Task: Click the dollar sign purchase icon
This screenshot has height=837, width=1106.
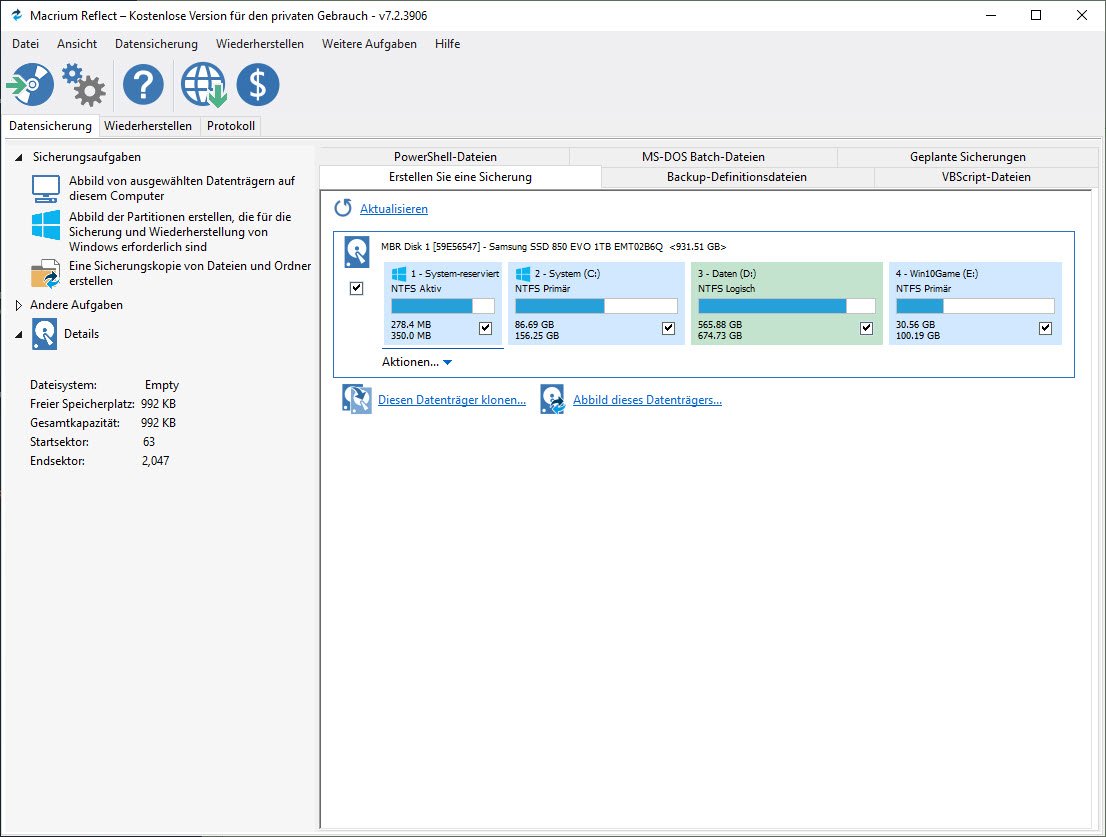Action: pos(258,86)
